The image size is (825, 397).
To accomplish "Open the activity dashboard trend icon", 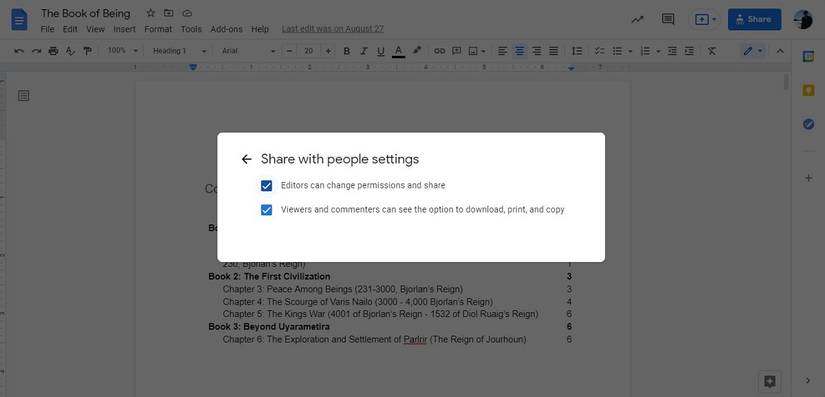I will pos(638,19).
